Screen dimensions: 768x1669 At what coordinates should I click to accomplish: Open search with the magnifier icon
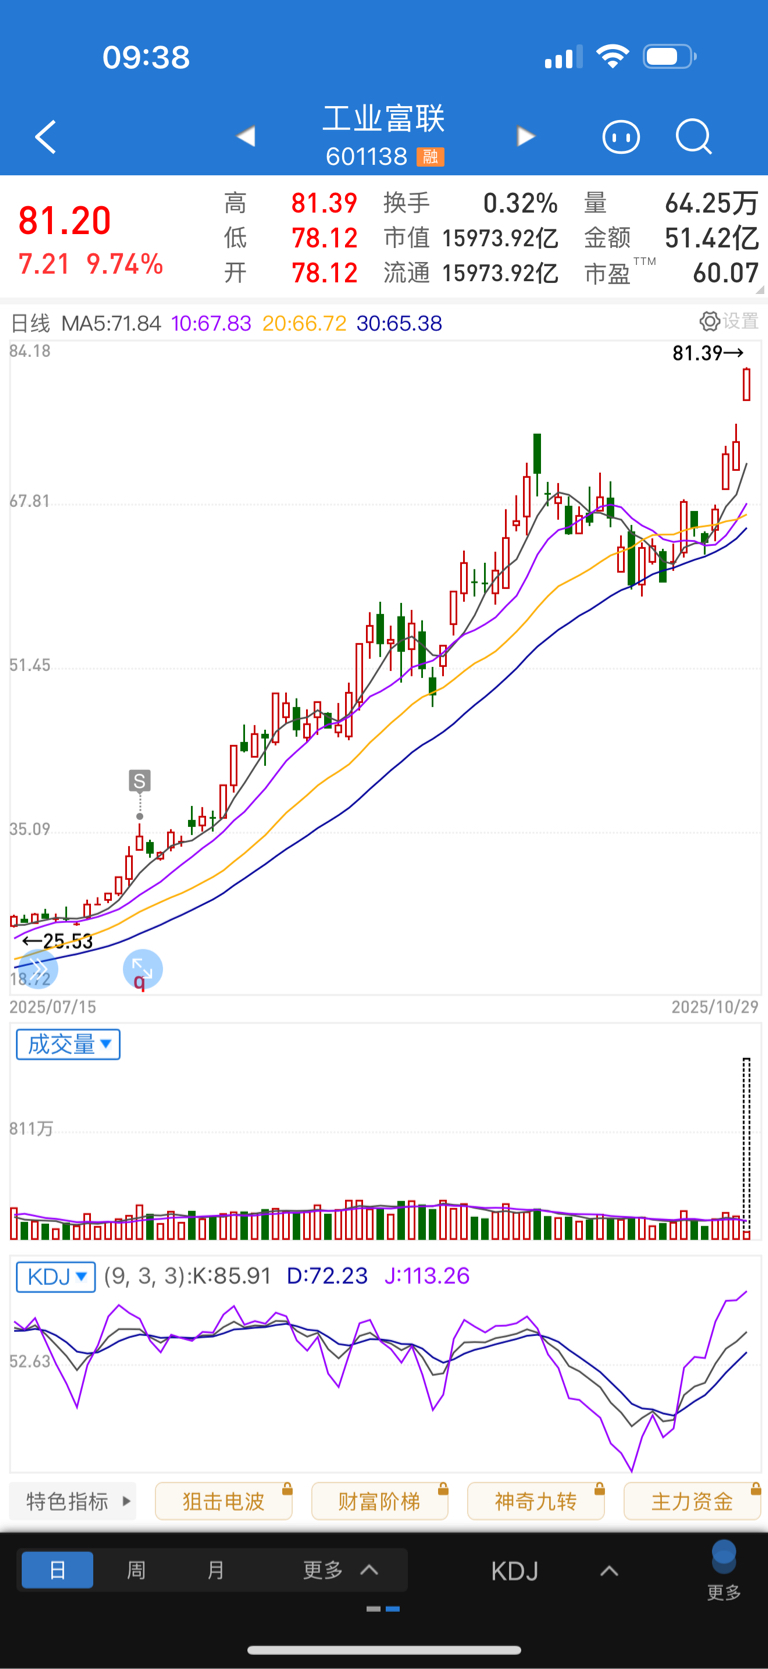click(x=693, y=137)
